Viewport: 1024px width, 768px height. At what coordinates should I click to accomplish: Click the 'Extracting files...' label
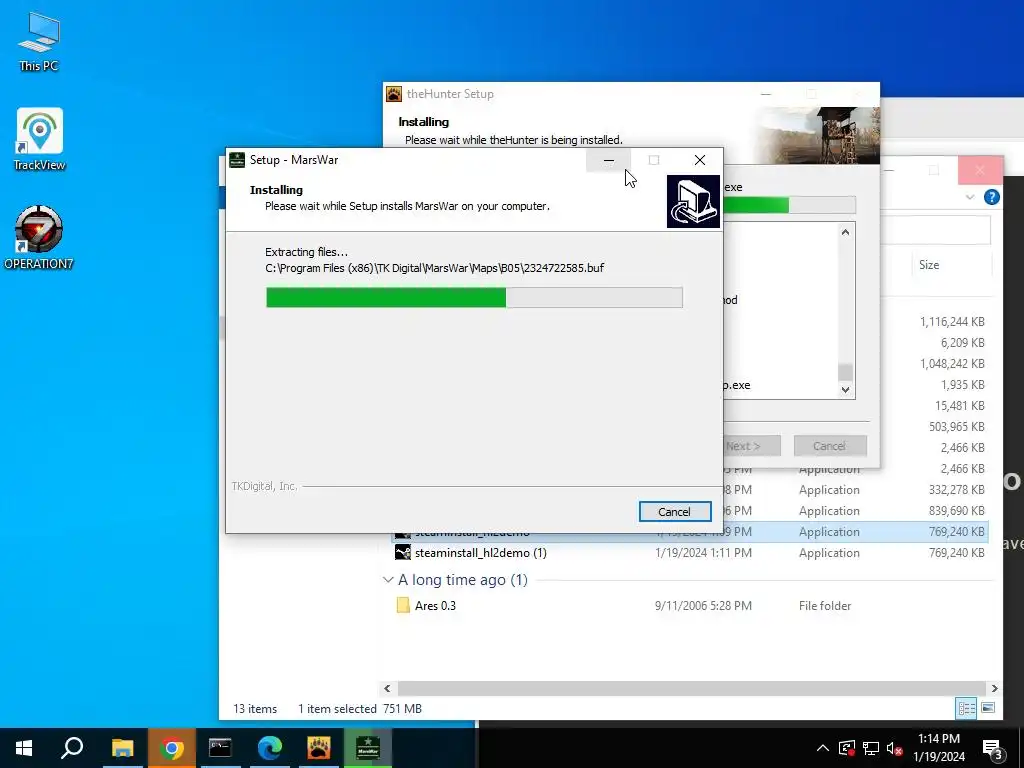[x=306, y=251]
